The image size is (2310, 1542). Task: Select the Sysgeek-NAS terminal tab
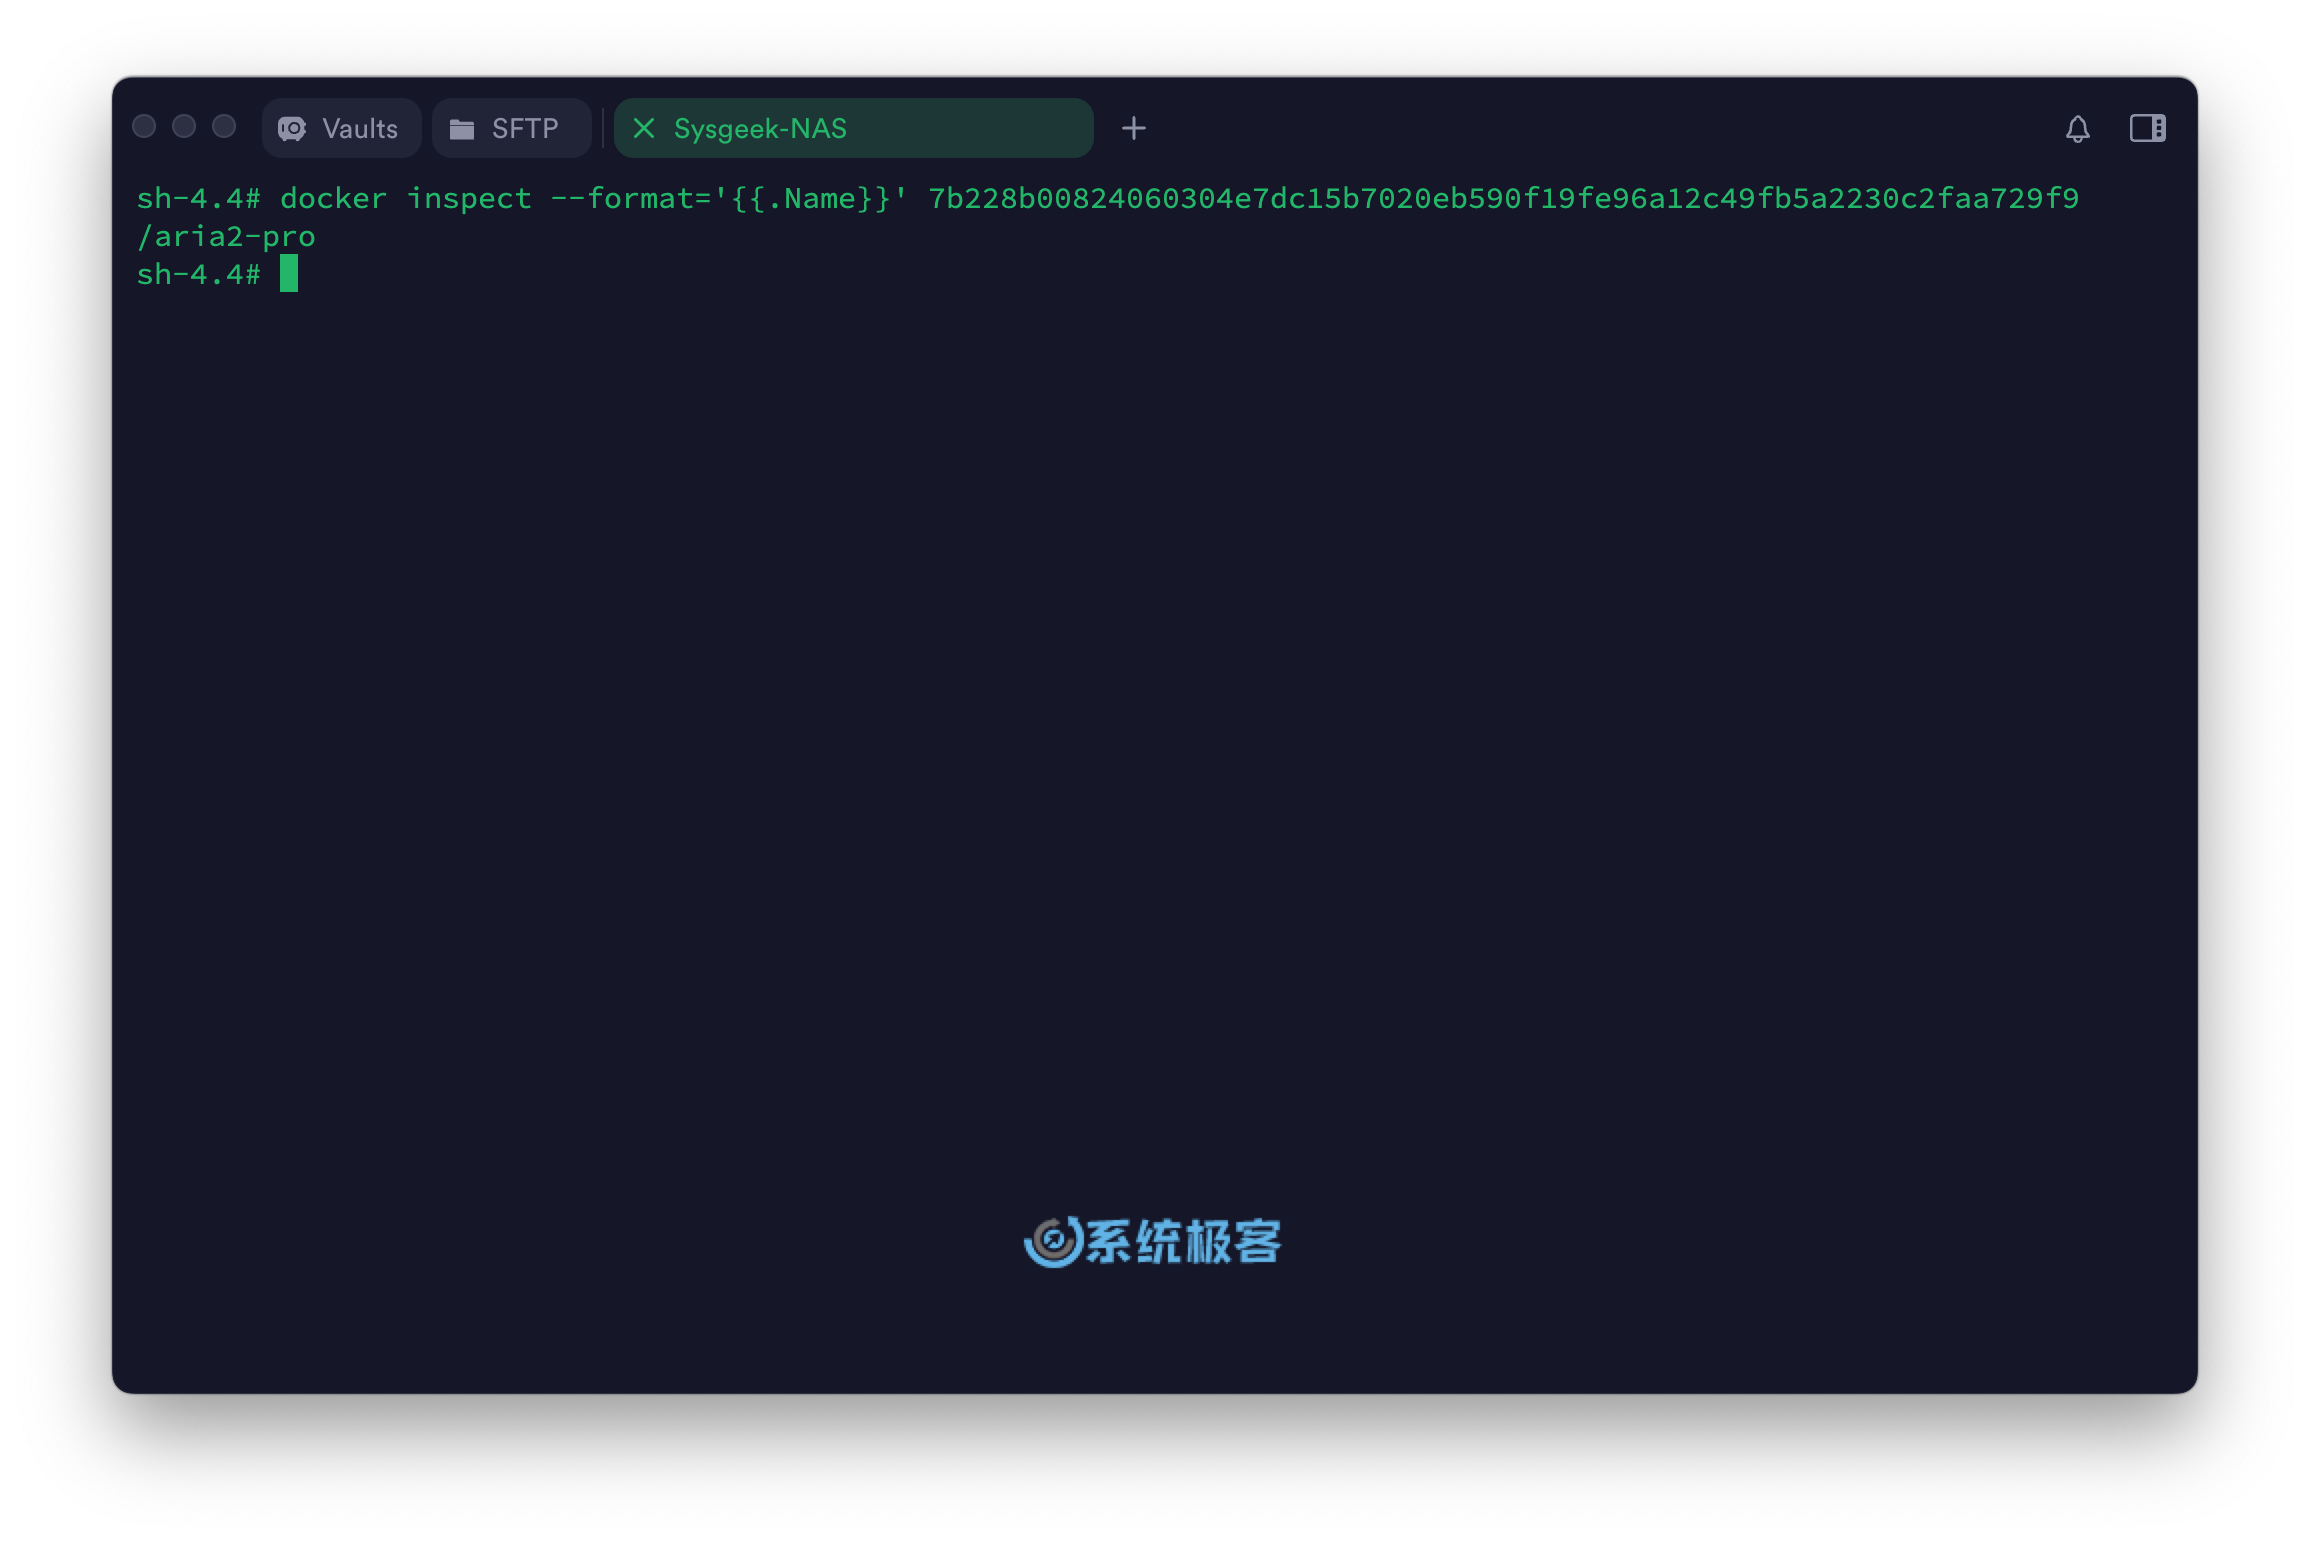(853, 128)
